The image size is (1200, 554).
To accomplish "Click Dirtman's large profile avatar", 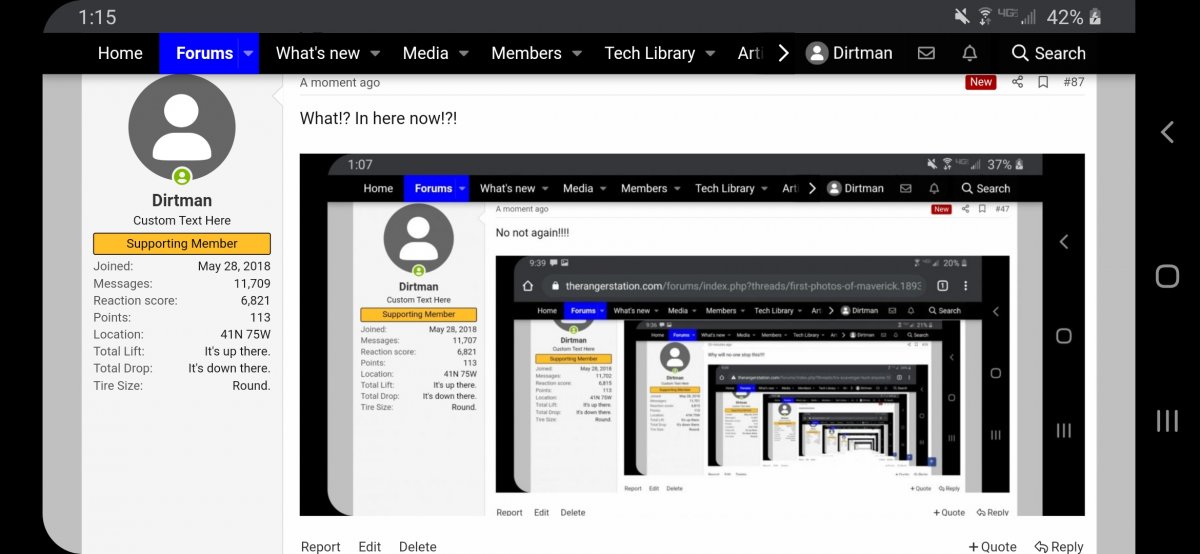I will pyautogui.click(x=182, y=127).
